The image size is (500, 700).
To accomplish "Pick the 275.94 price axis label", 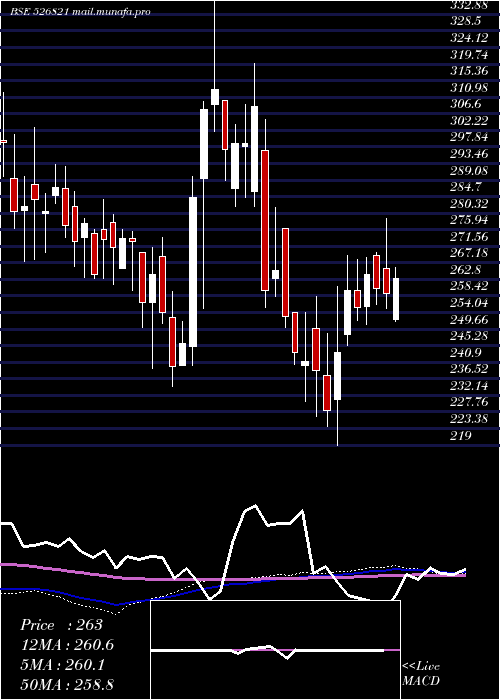I will click(x=471, y=221).
